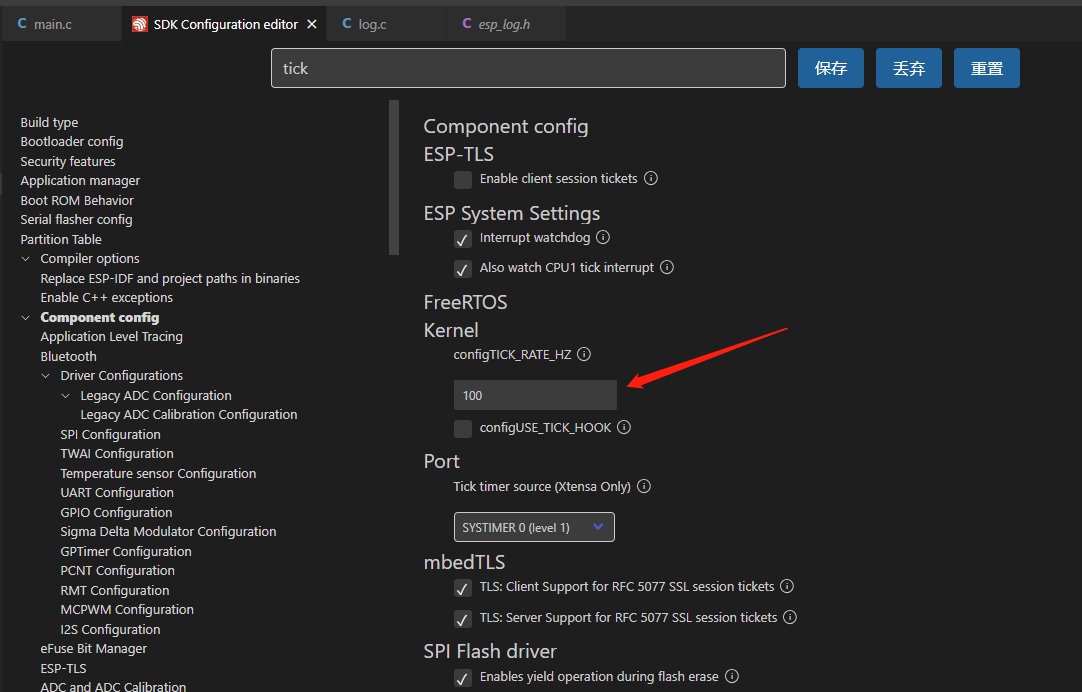Uncheck the Interrupt watchdog option
The width and height of the screenshot is (1082, 692).
point(463,239)
